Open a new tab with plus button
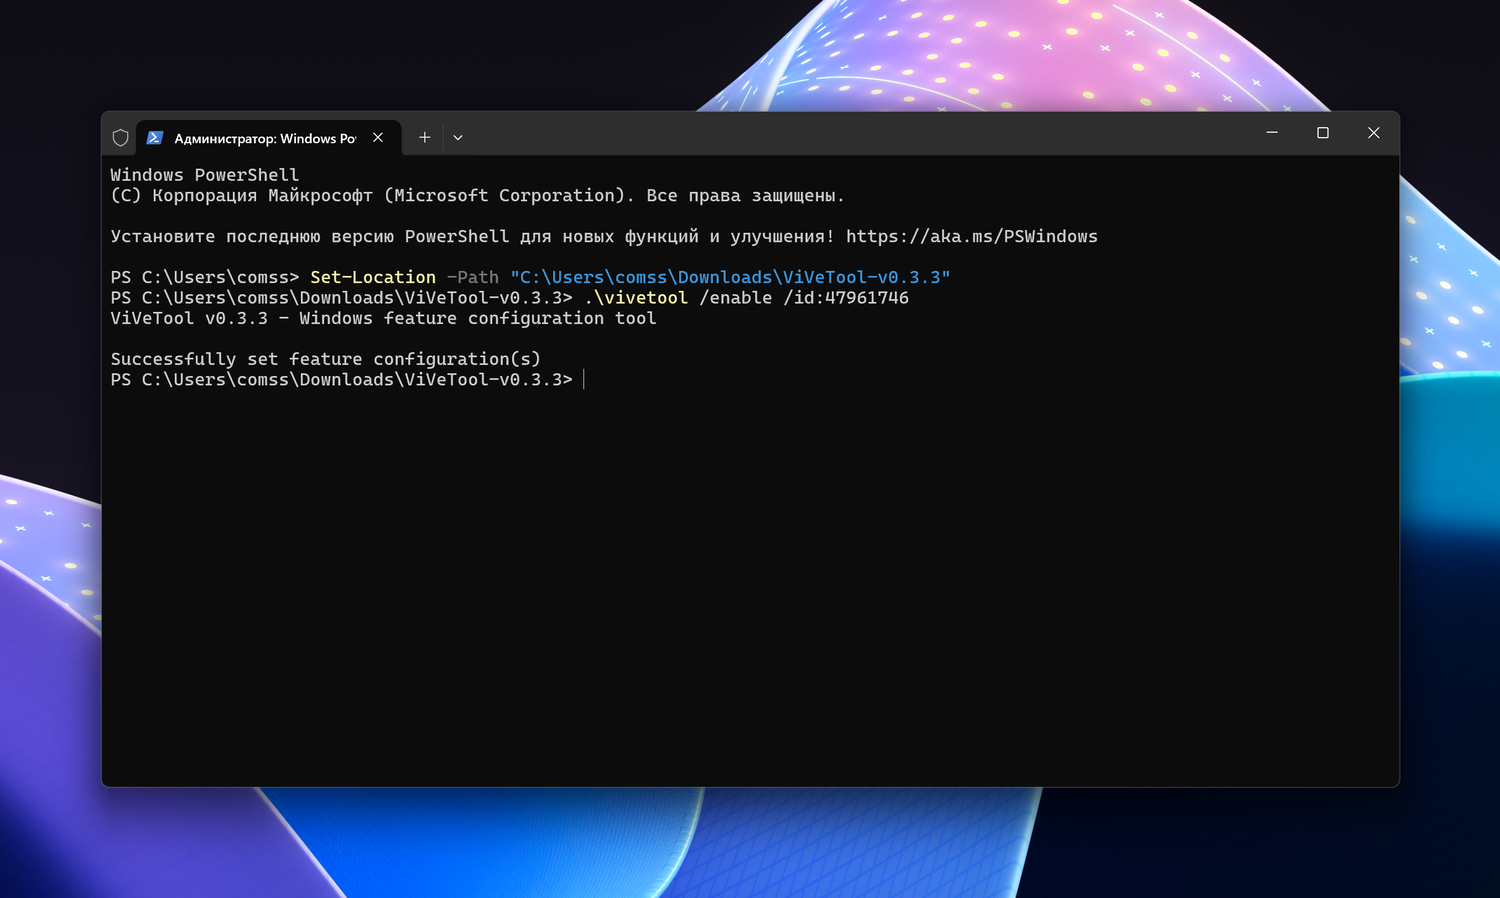This screenshot has height=898, width=1500. 425,138
